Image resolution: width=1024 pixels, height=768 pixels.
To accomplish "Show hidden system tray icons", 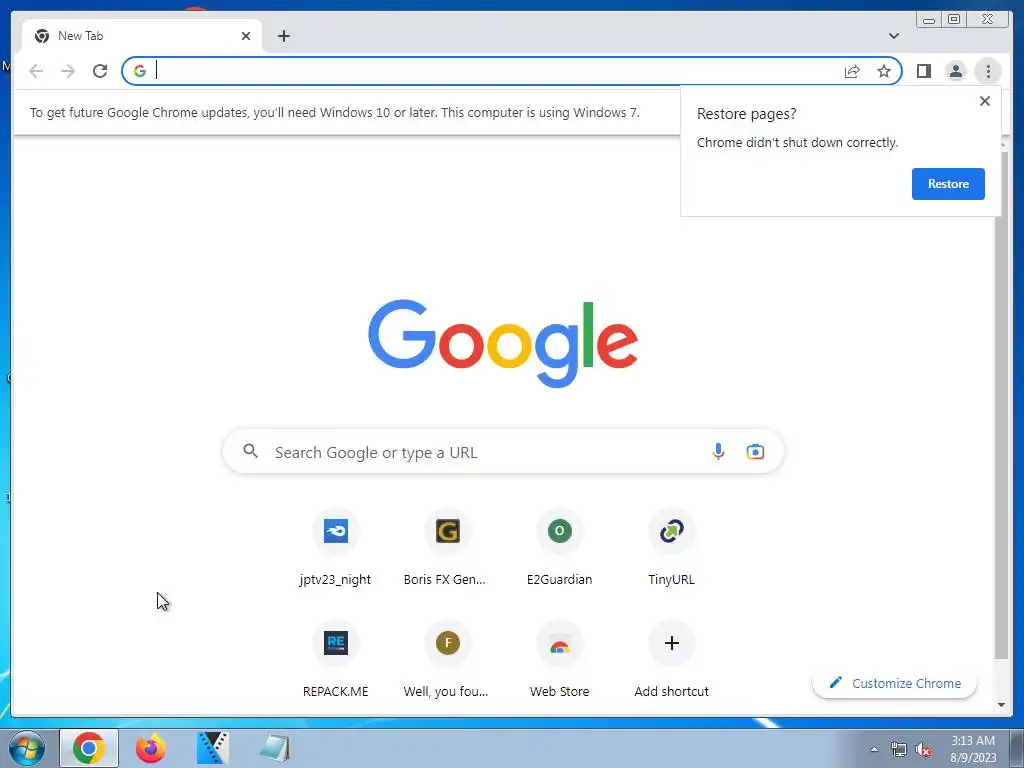I will pos(874,749).
